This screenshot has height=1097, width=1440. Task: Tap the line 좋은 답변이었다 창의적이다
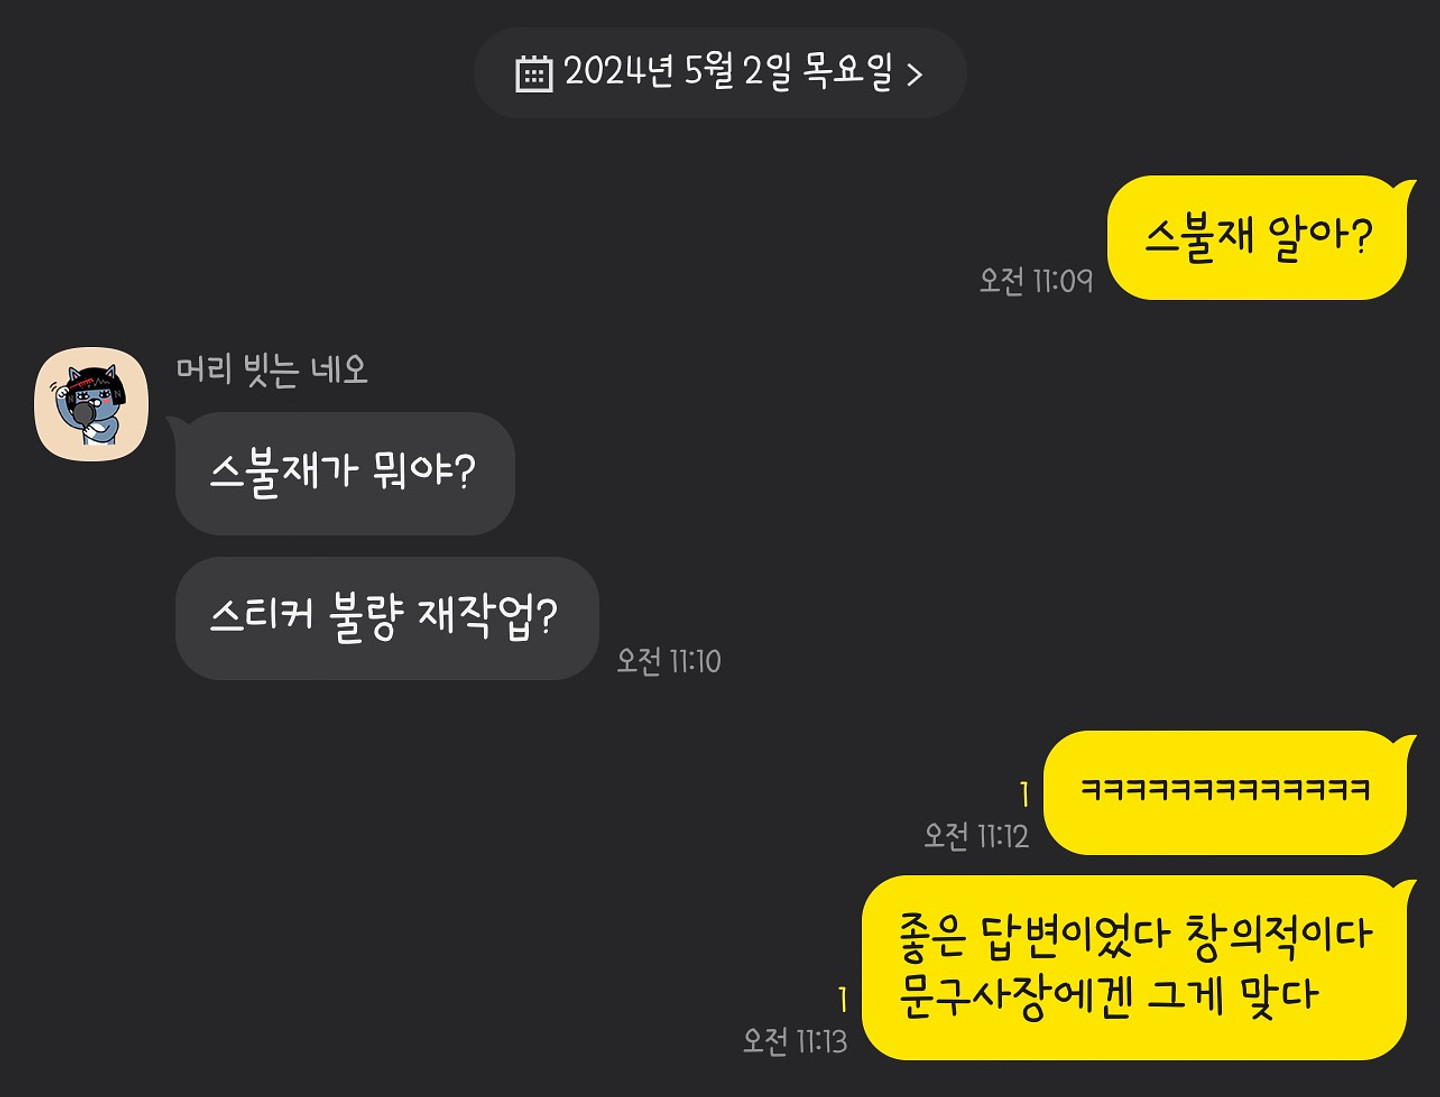point(1135,936)
